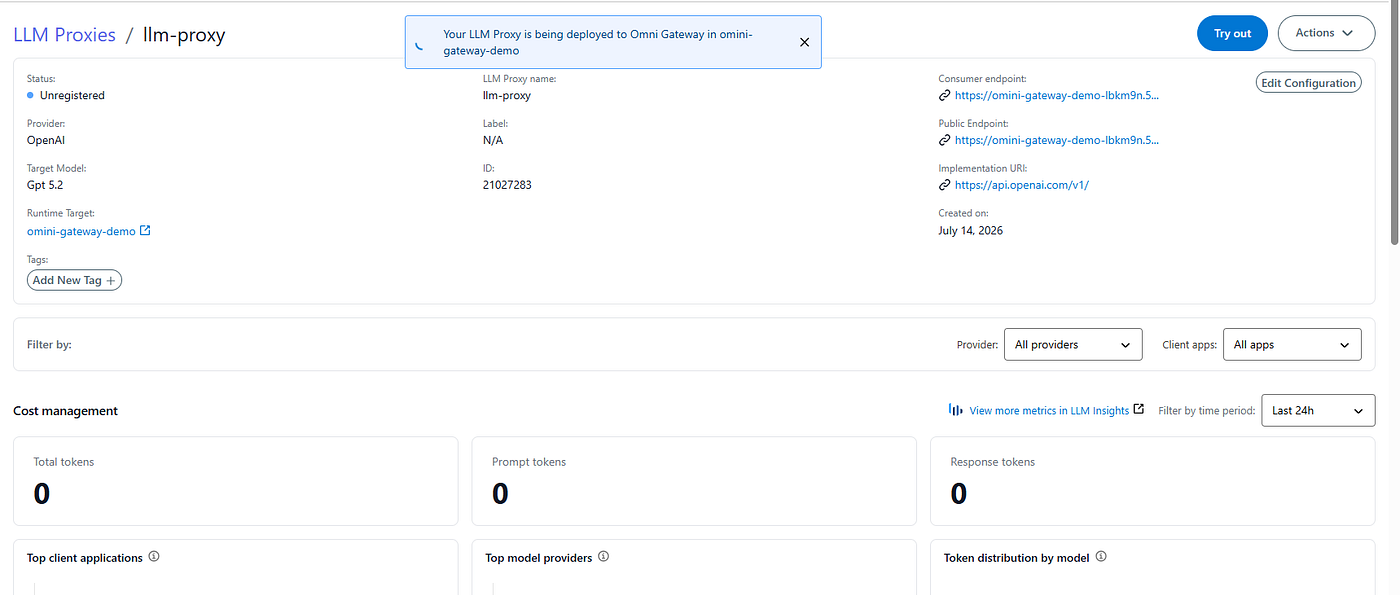The image size is (1400, 595).
Task: Click the Created on date July 14, 2026
Action: [970, 231]
